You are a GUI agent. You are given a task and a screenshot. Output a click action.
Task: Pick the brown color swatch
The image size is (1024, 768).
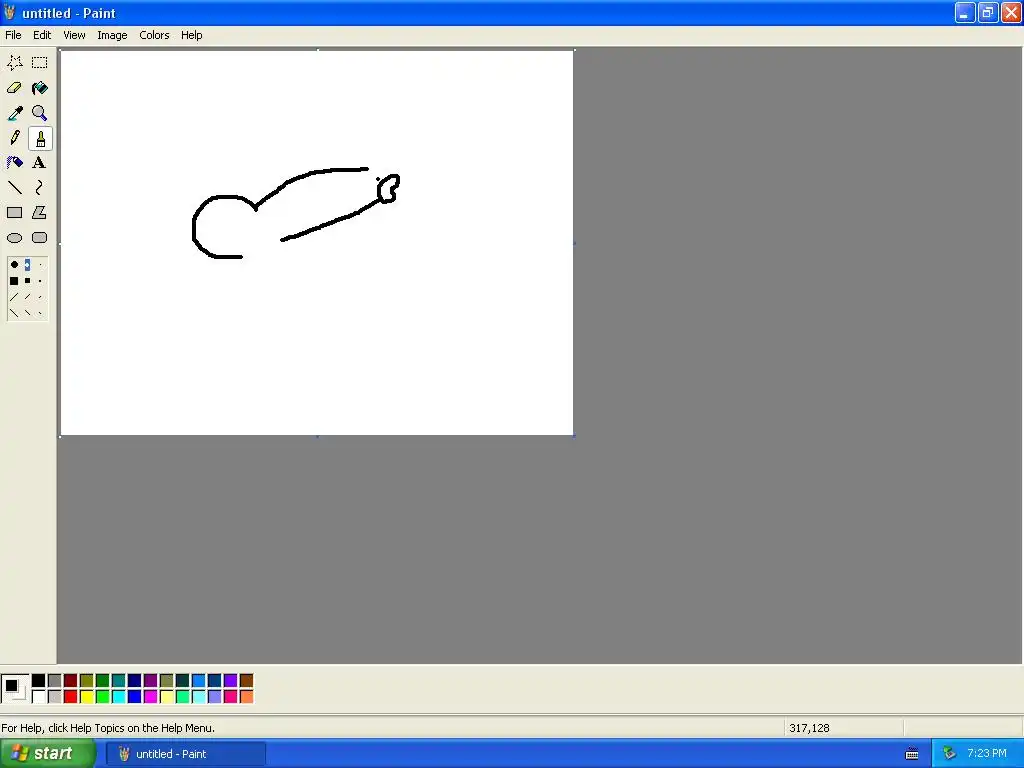click(x=247, y=681)
